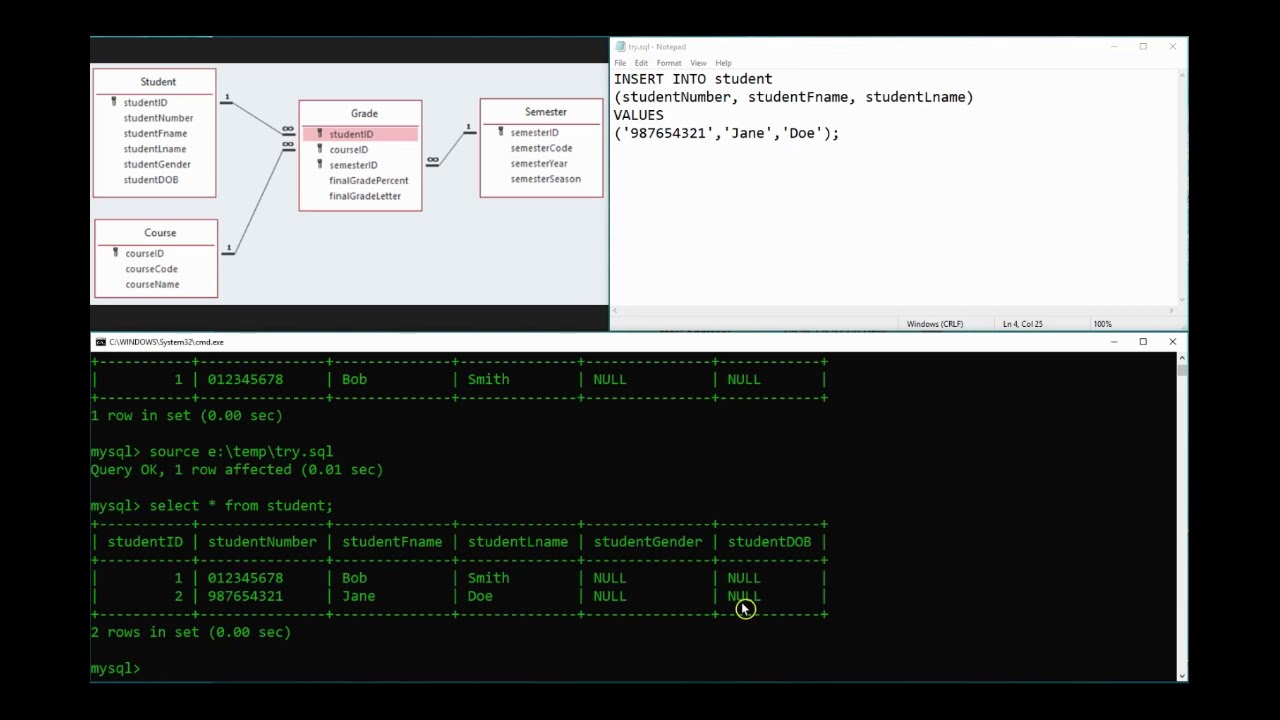Click studentDOB field in Student table
The height and width of the screenshot is (720, 1280).
[x=151, y=180]
